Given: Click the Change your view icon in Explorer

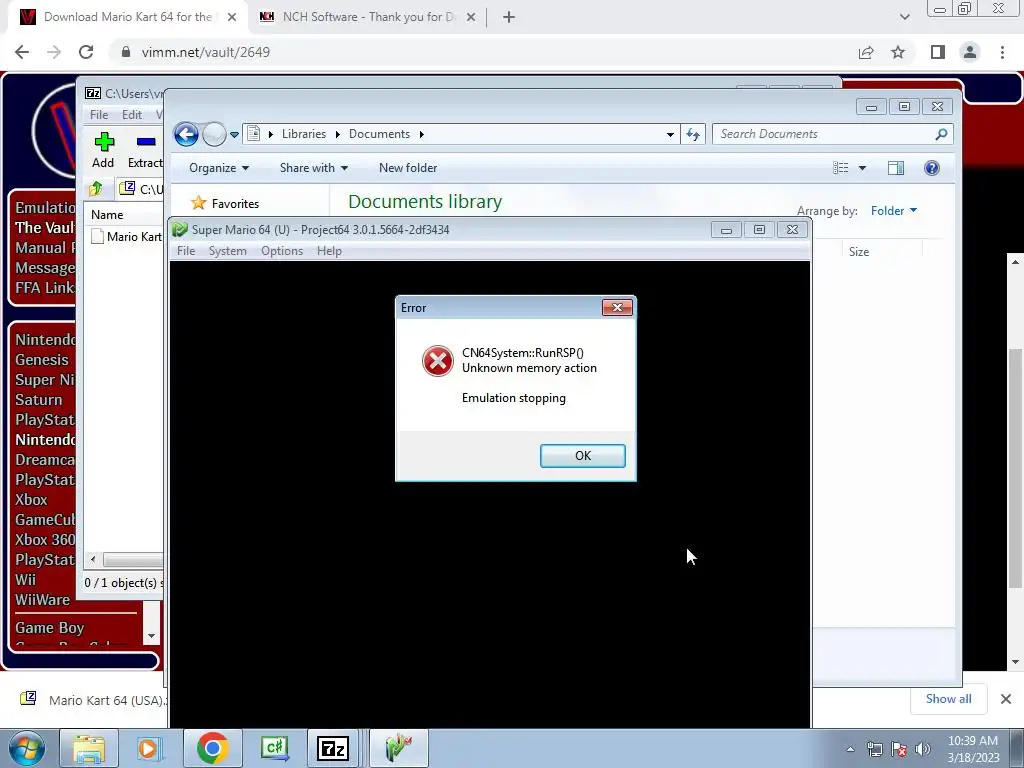Looking at the screenshot, I should (840, 168).
